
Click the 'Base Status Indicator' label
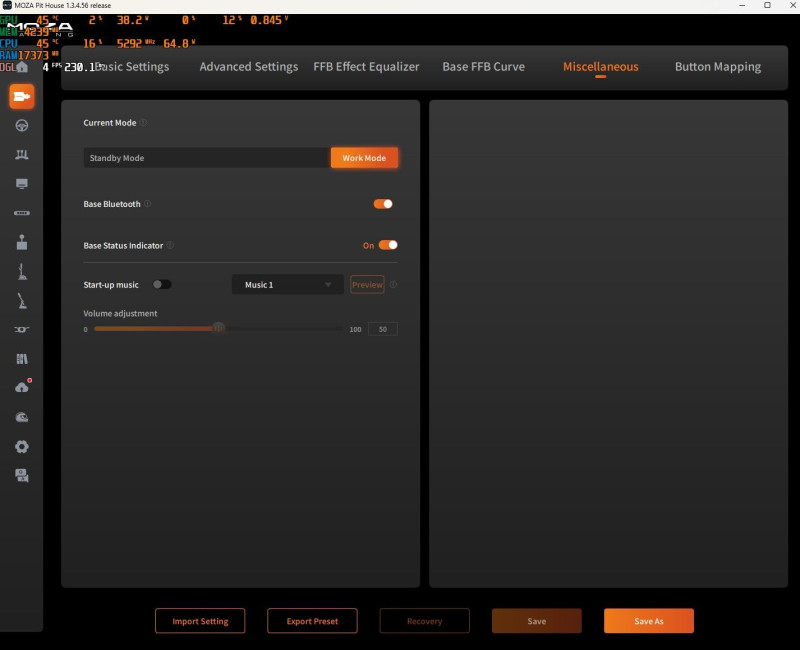123,245
